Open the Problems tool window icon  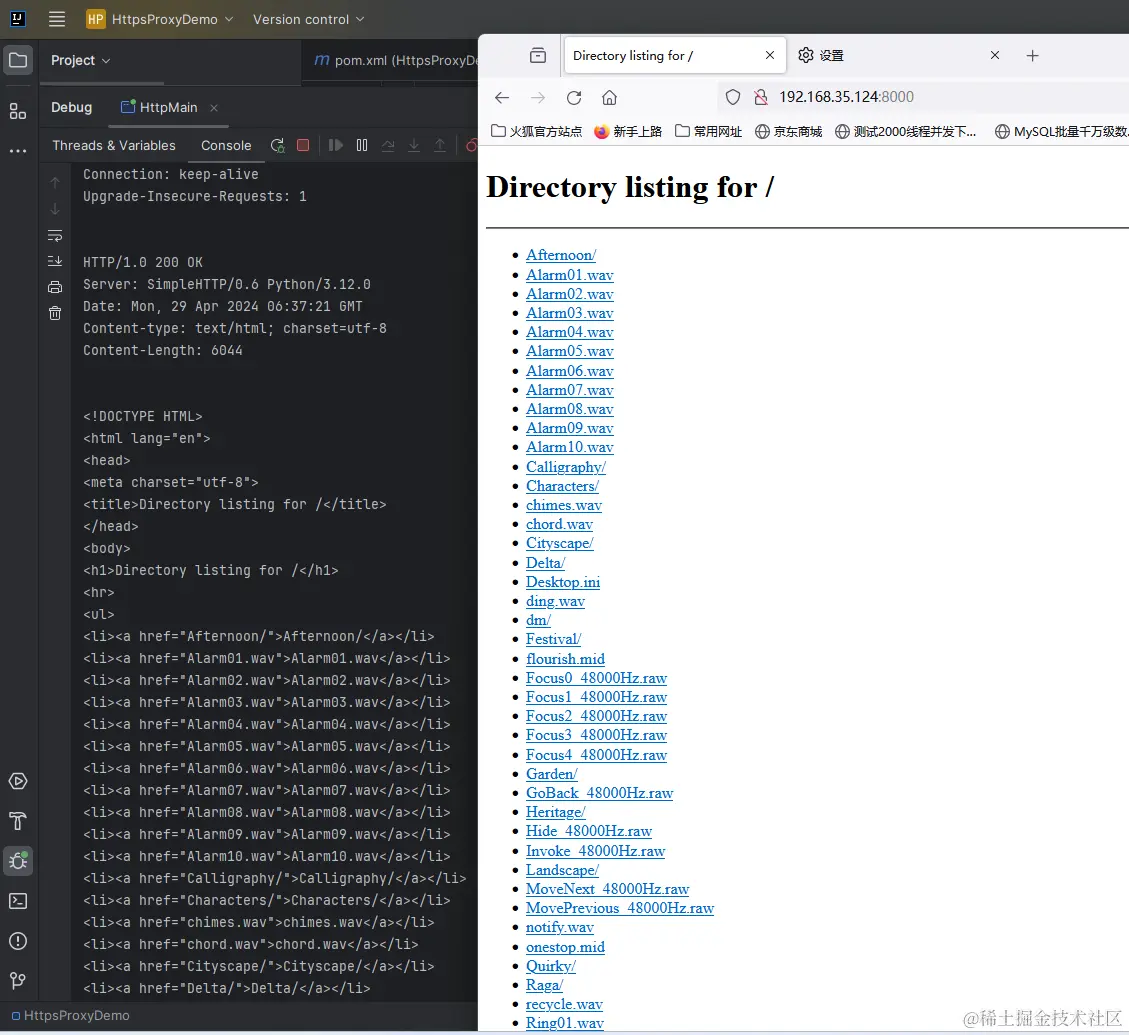[x=18, y=941]
